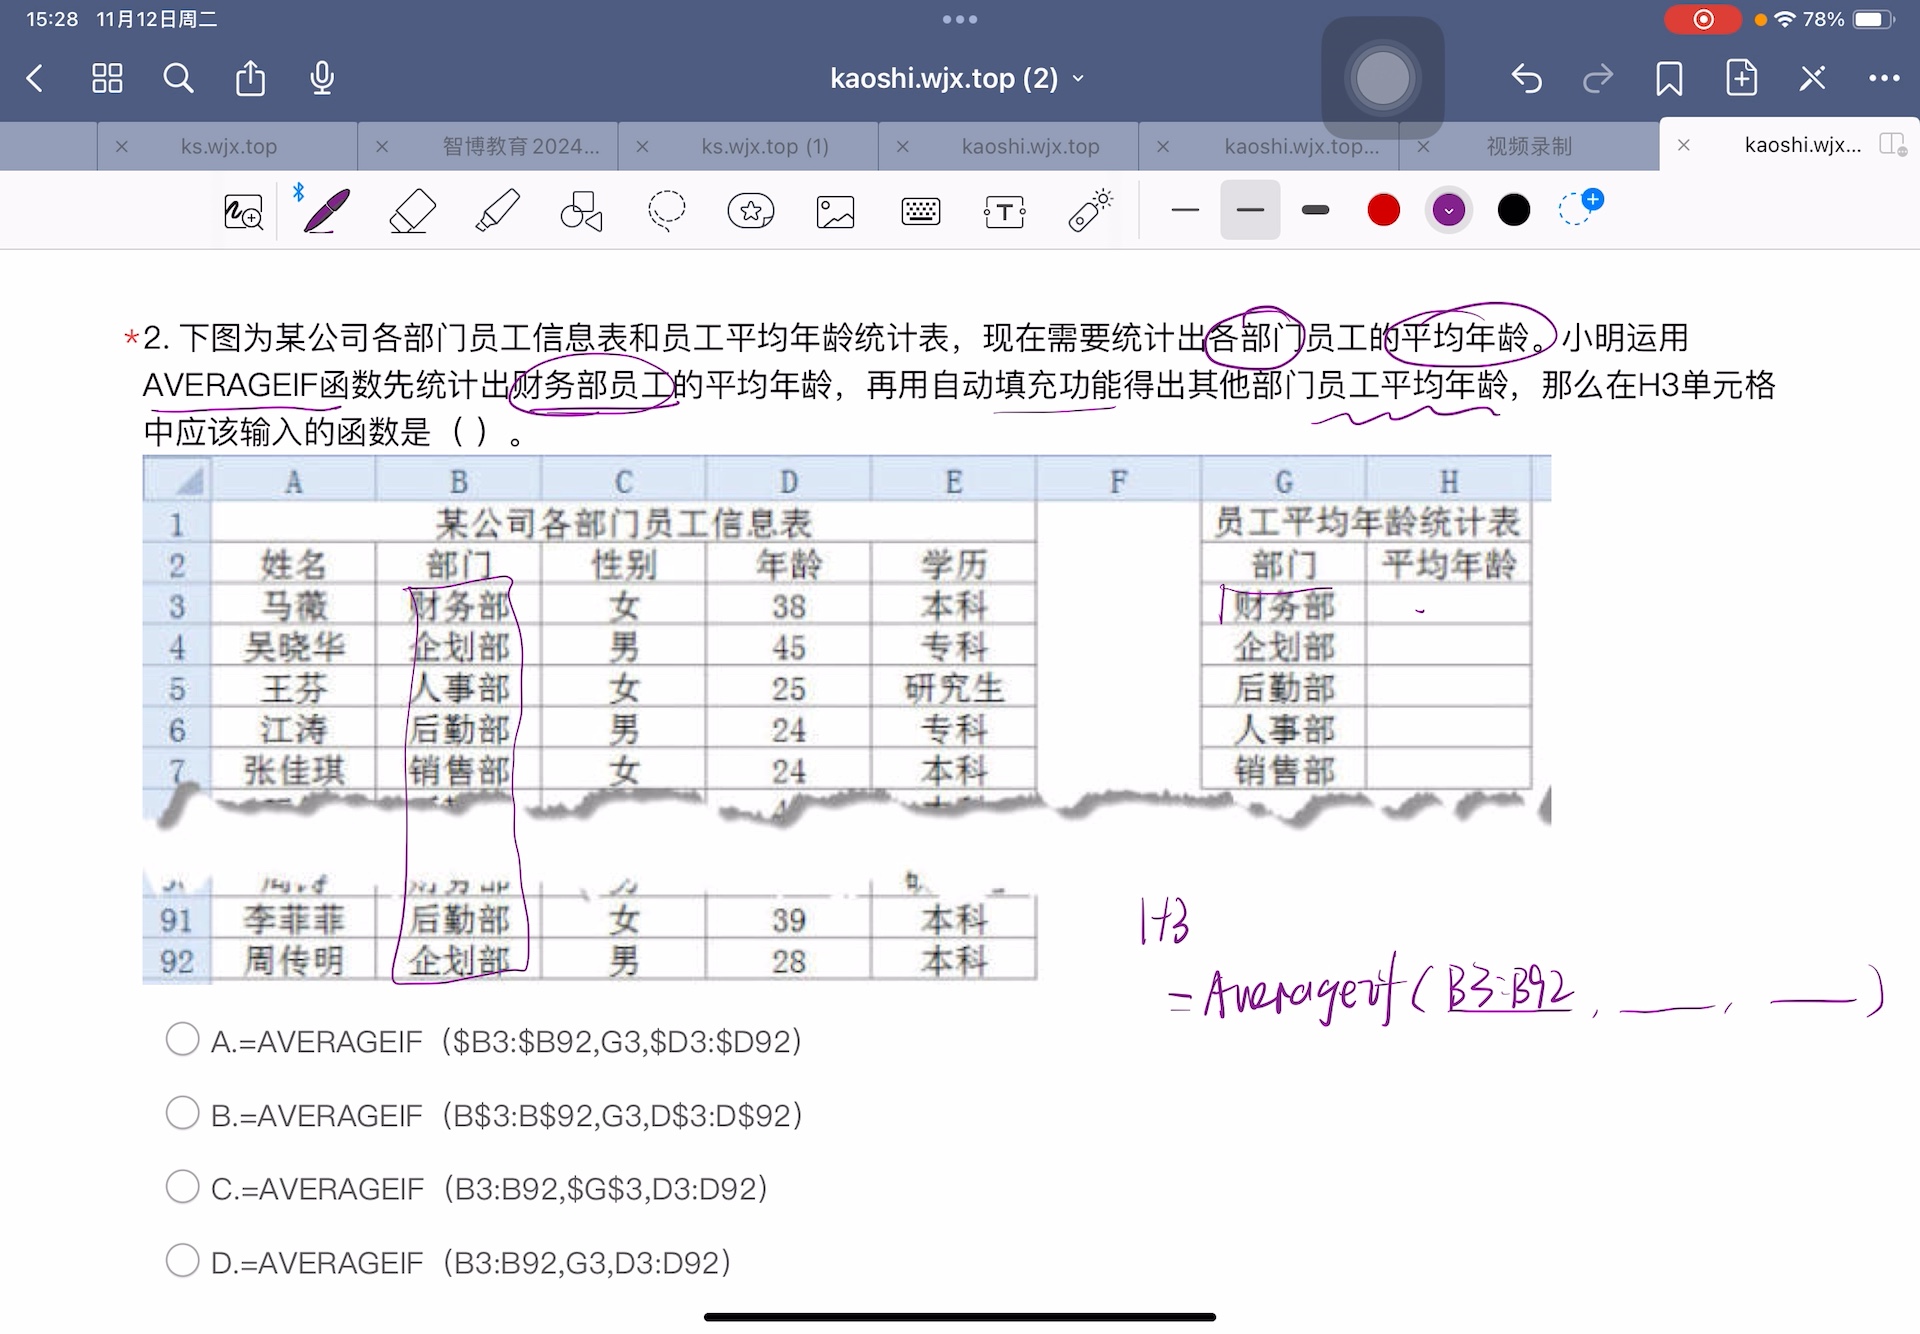
Task: Open split view tab icon
Action: (x=1892, y=145)
